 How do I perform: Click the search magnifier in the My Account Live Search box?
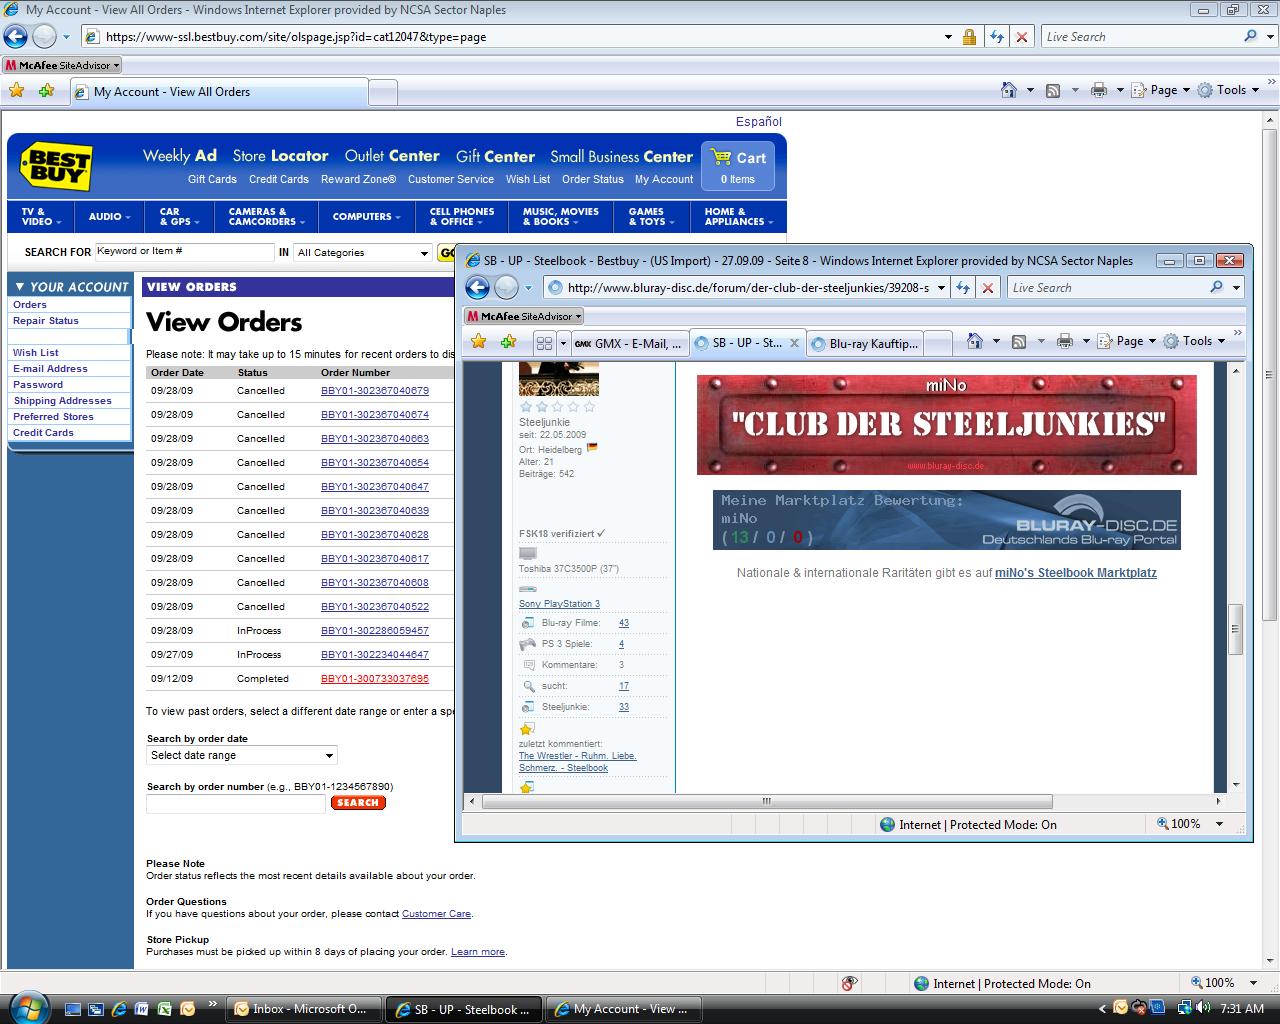pos(1250,37)
